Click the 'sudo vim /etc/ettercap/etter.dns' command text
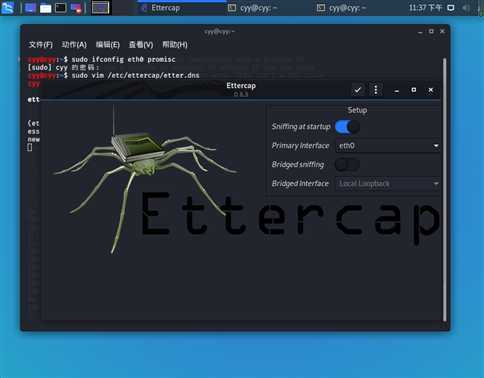The image size is (484, 378). [135, 75]
